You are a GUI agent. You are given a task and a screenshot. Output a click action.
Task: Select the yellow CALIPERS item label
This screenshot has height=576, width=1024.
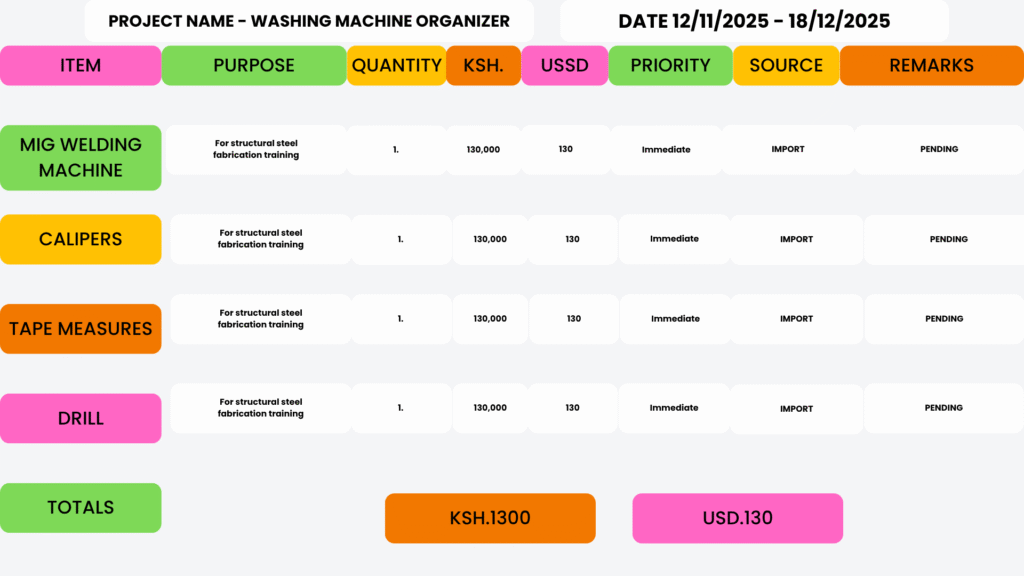tap(80, 239)
